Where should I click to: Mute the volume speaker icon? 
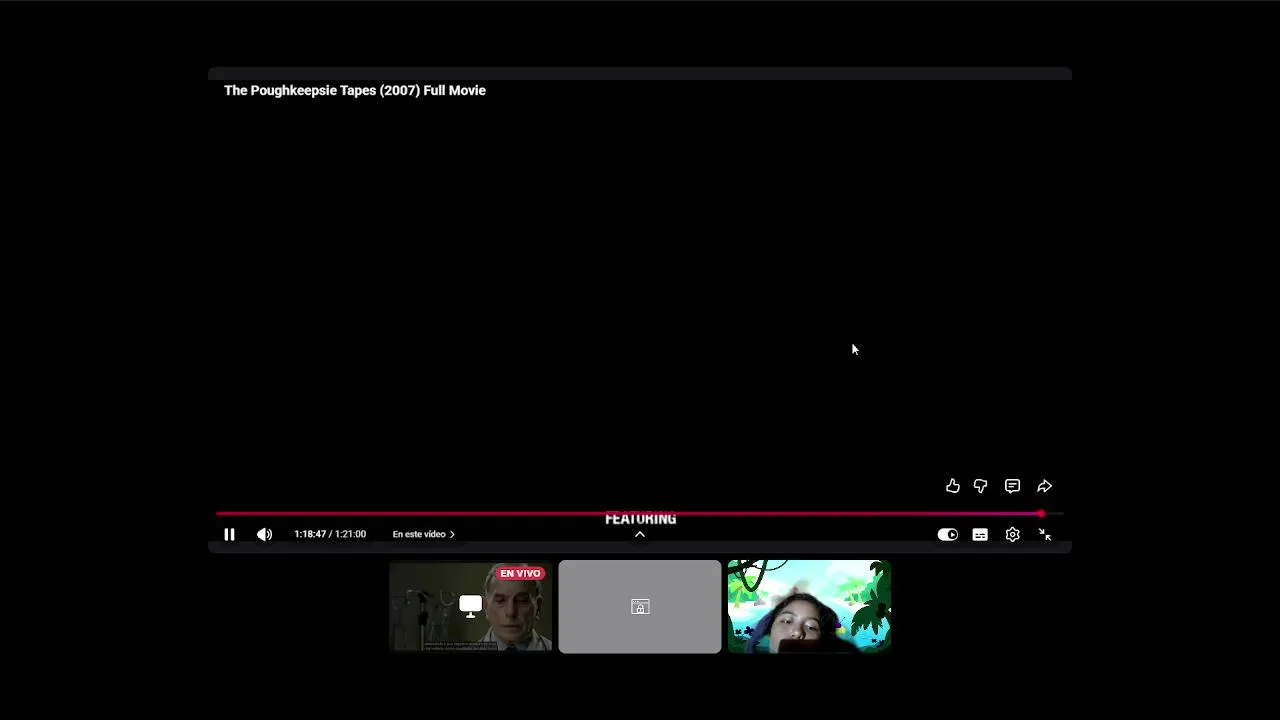(x=264, y=535)
